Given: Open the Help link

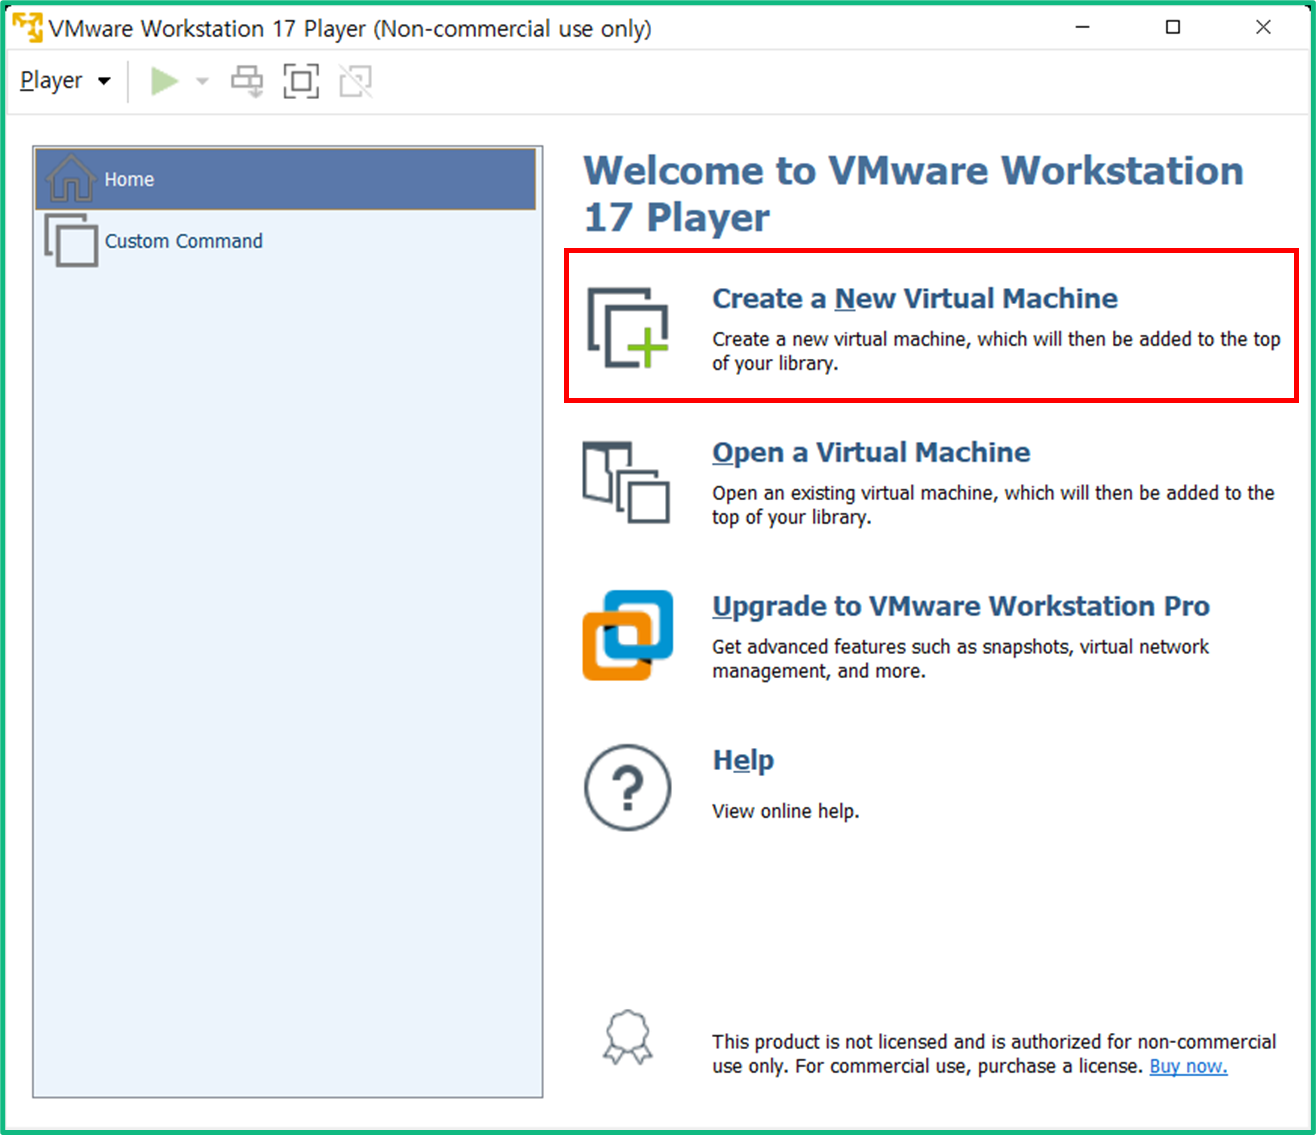Looking at the screenshot, I should [x=743, y=760].
